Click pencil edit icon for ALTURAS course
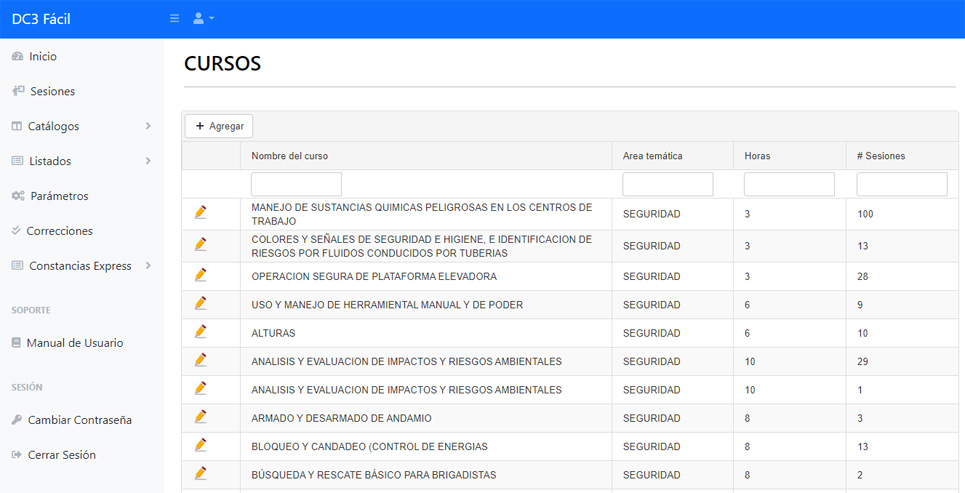 [201, 332]
